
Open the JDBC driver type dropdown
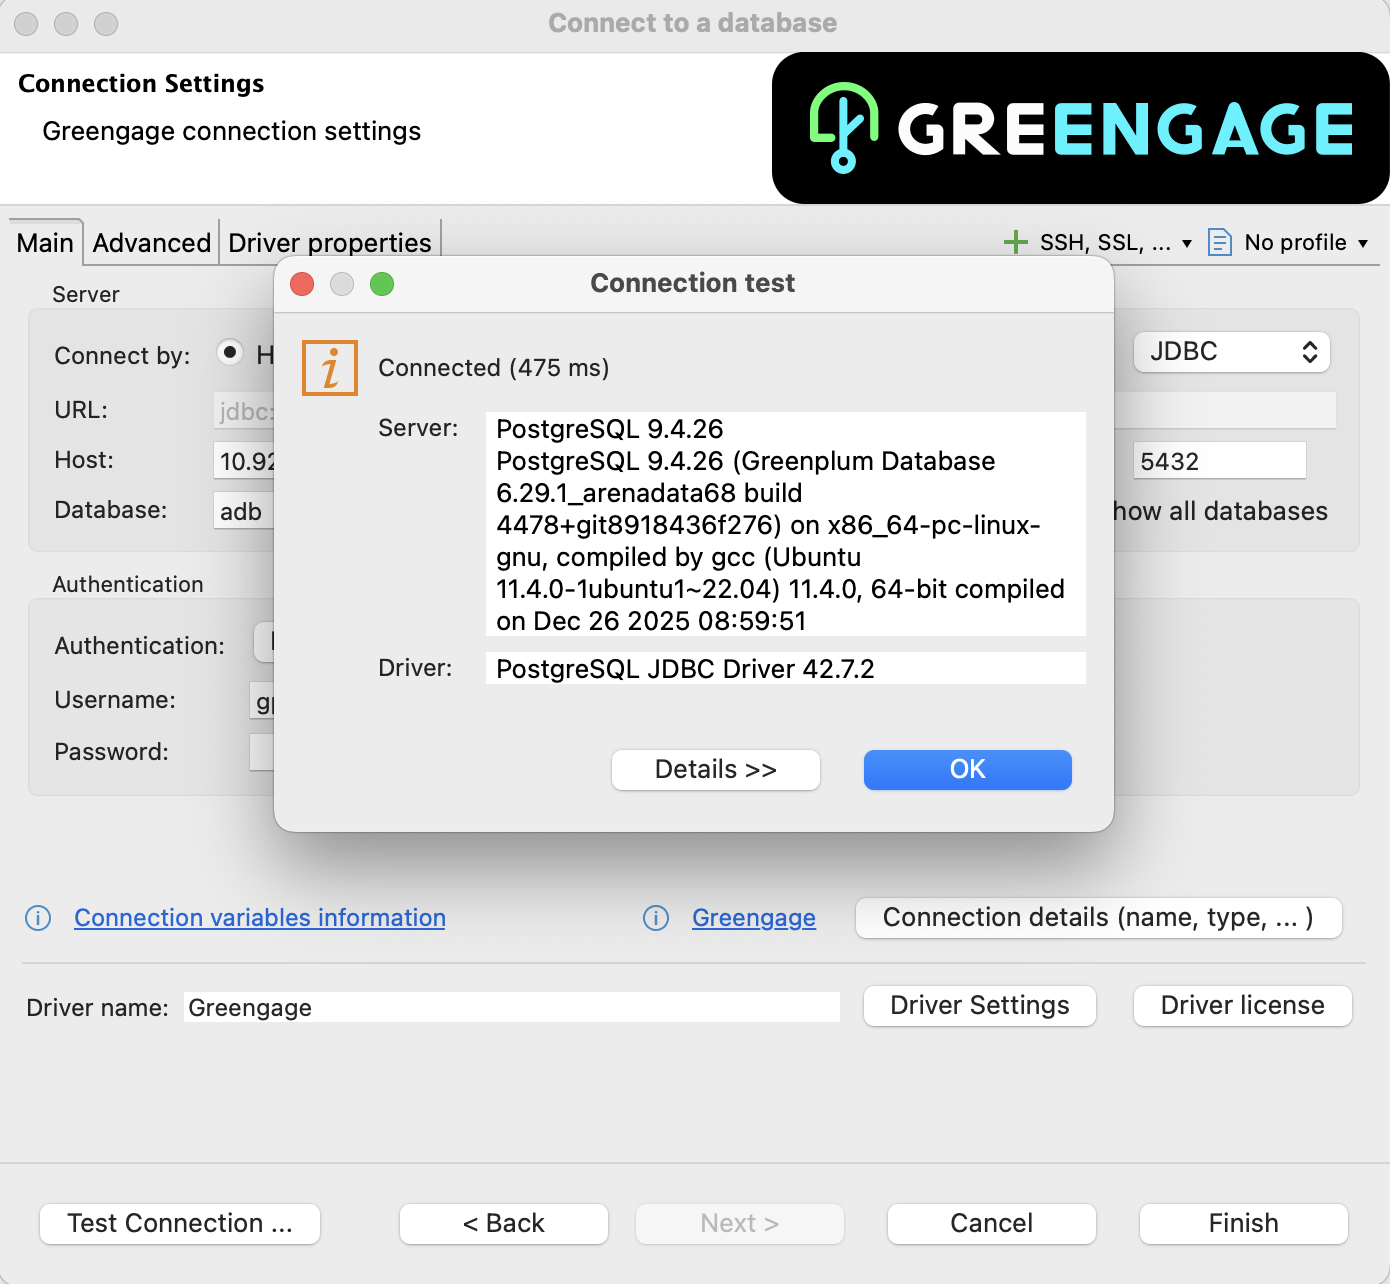pyautogui.click(x=1231, y=352)
